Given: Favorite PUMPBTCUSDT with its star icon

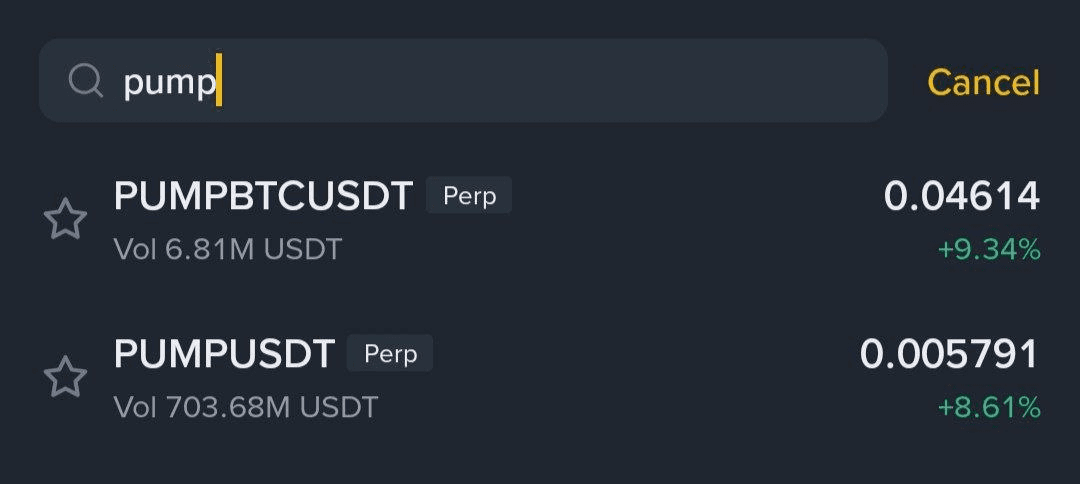Looking at the screenshot, I should pyautogui.click(x=65, y=219).
